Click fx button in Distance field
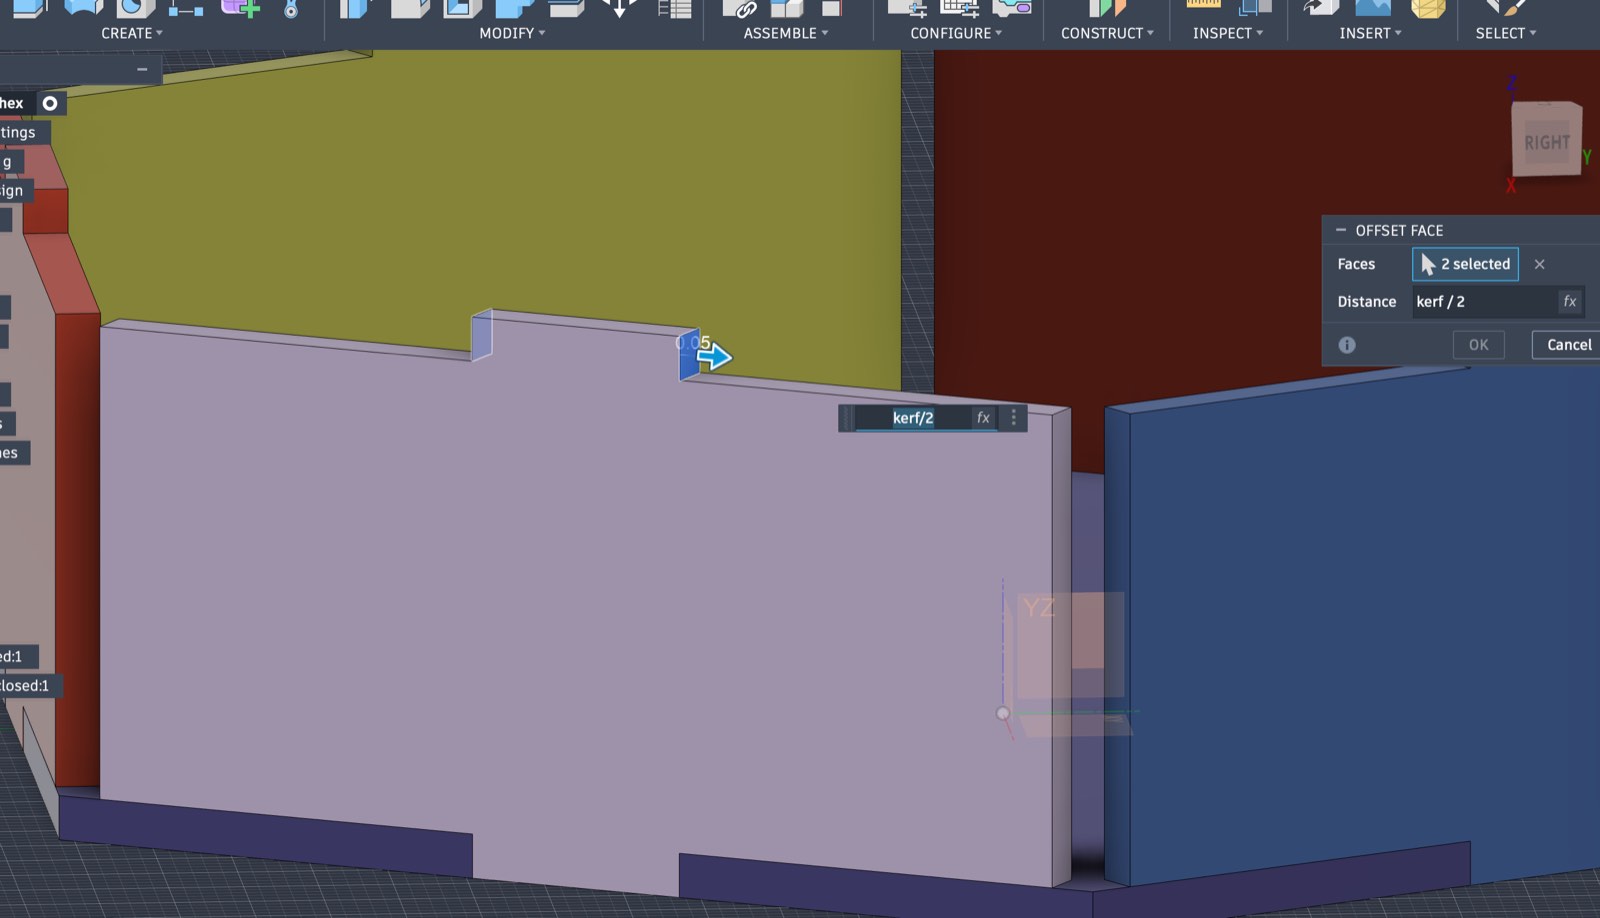This screenshot has height=918, width=1600. click(1570, 301)
